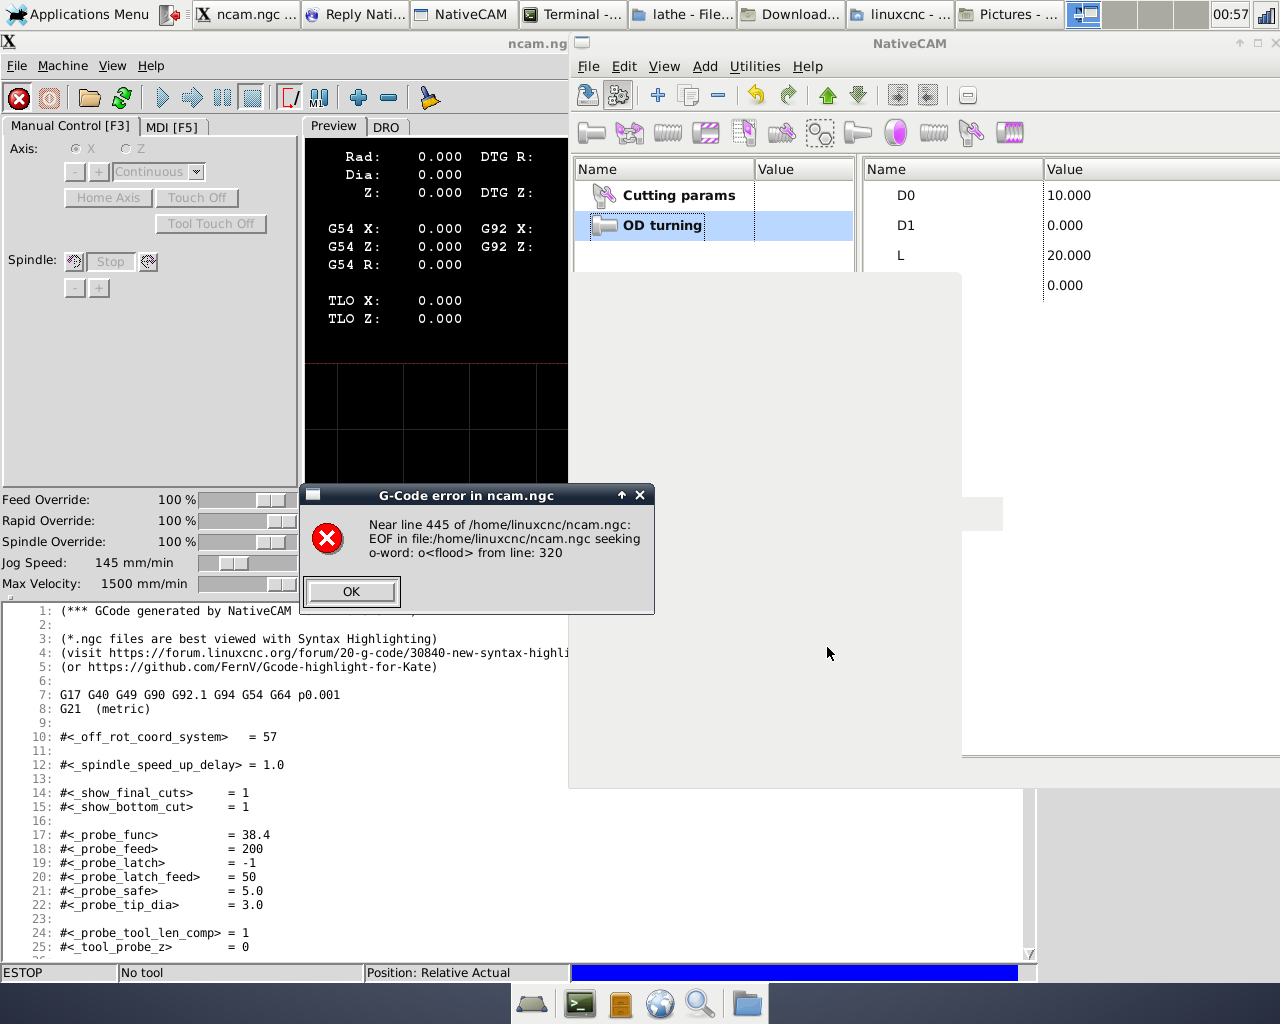
Task: Open NativeCAM Edit menu
Action: (624, 66)
